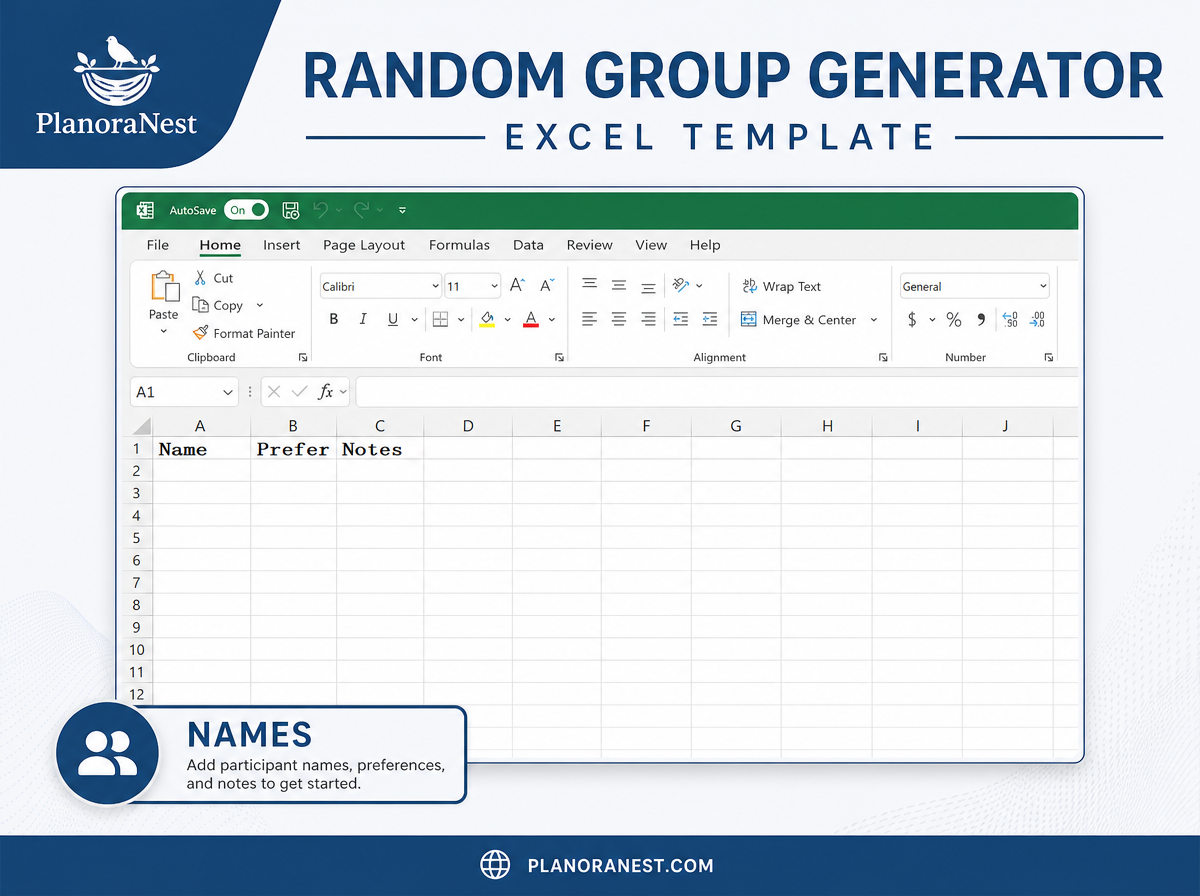Apply the red Font Color
Image resolution: width=1200 pixels, height=896 pixels.
click(531, 319)
